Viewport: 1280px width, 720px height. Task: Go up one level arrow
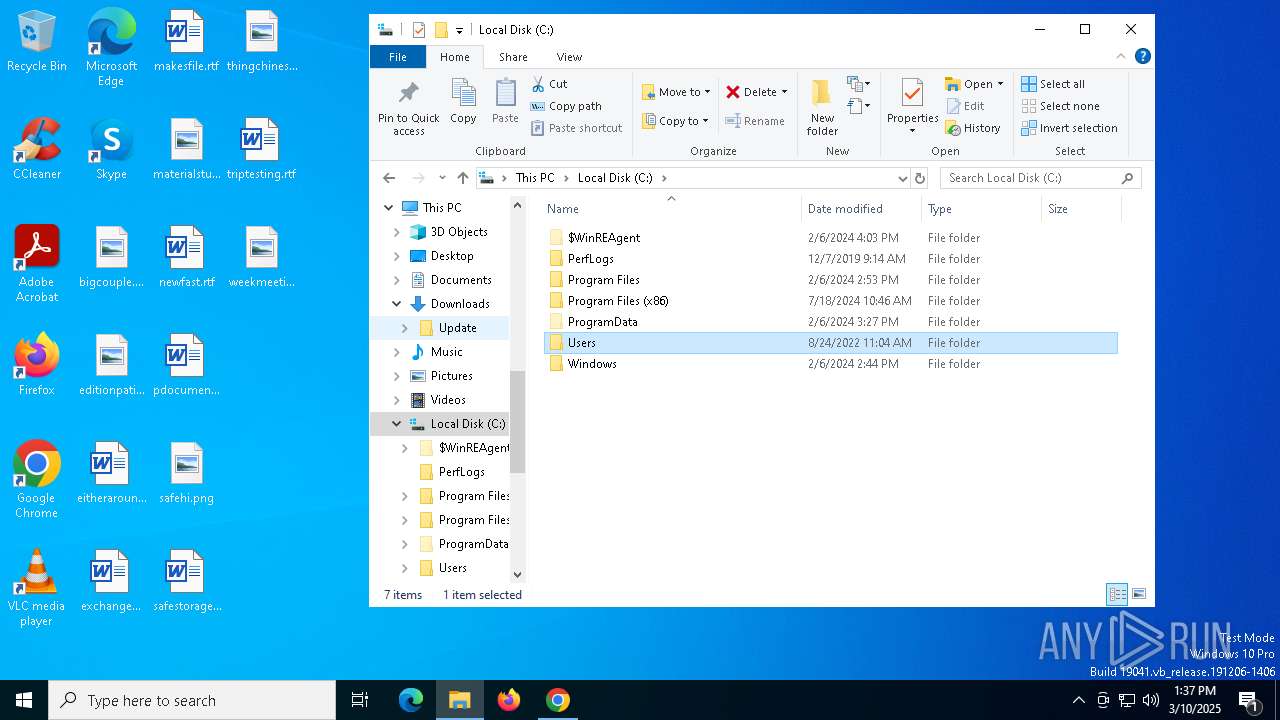coord(462,178)
